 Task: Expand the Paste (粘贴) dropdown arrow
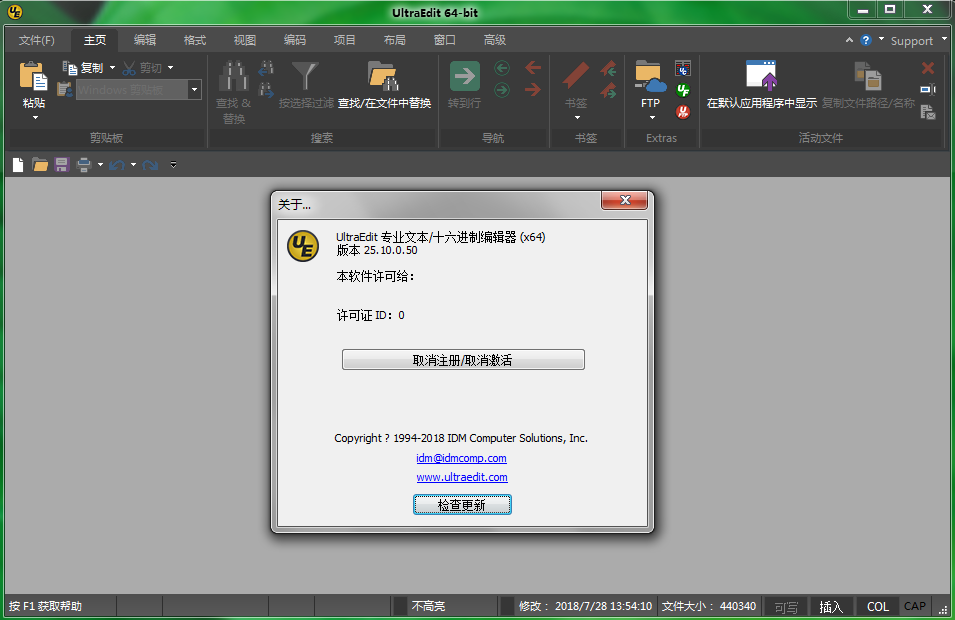point(35,118)
